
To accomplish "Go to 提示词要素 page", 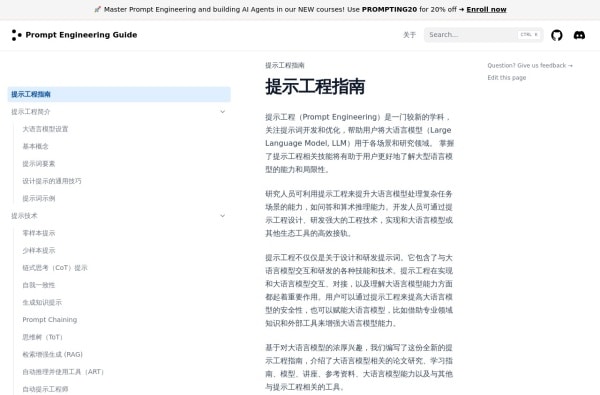I will coord(39,164).
